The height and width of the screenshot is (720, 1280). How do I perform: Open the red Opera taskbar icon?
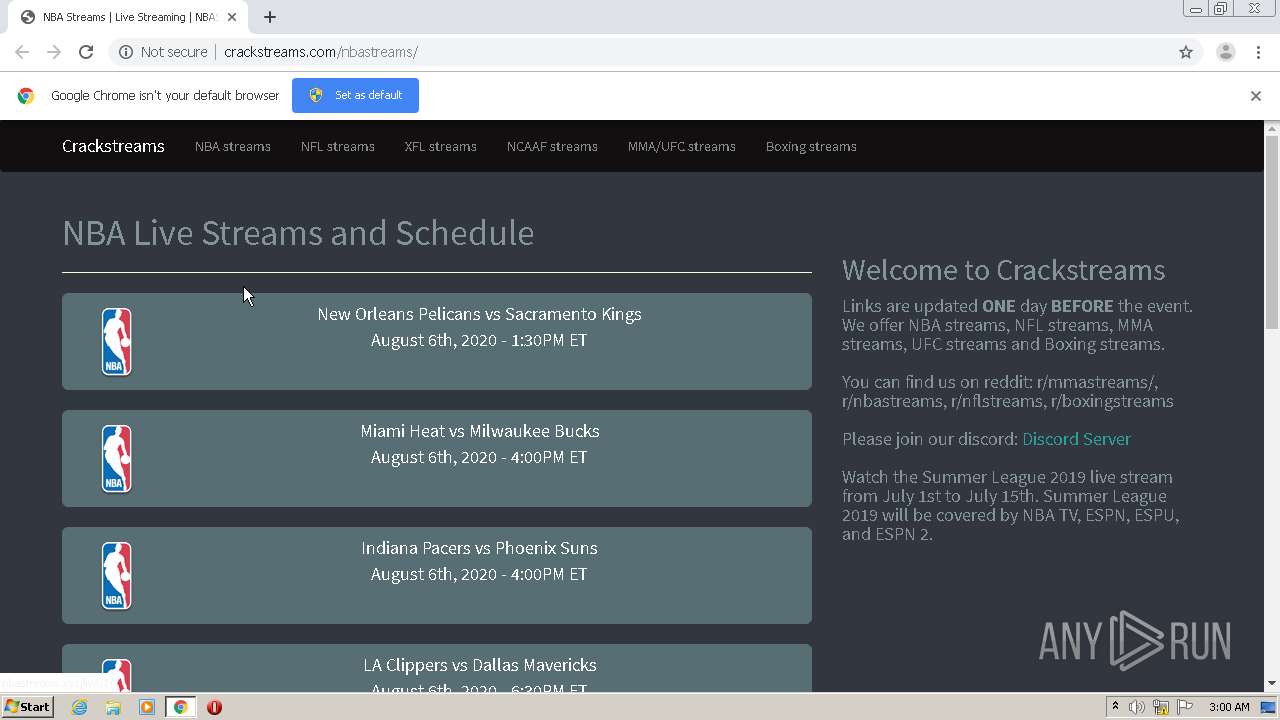click(214, 707)
